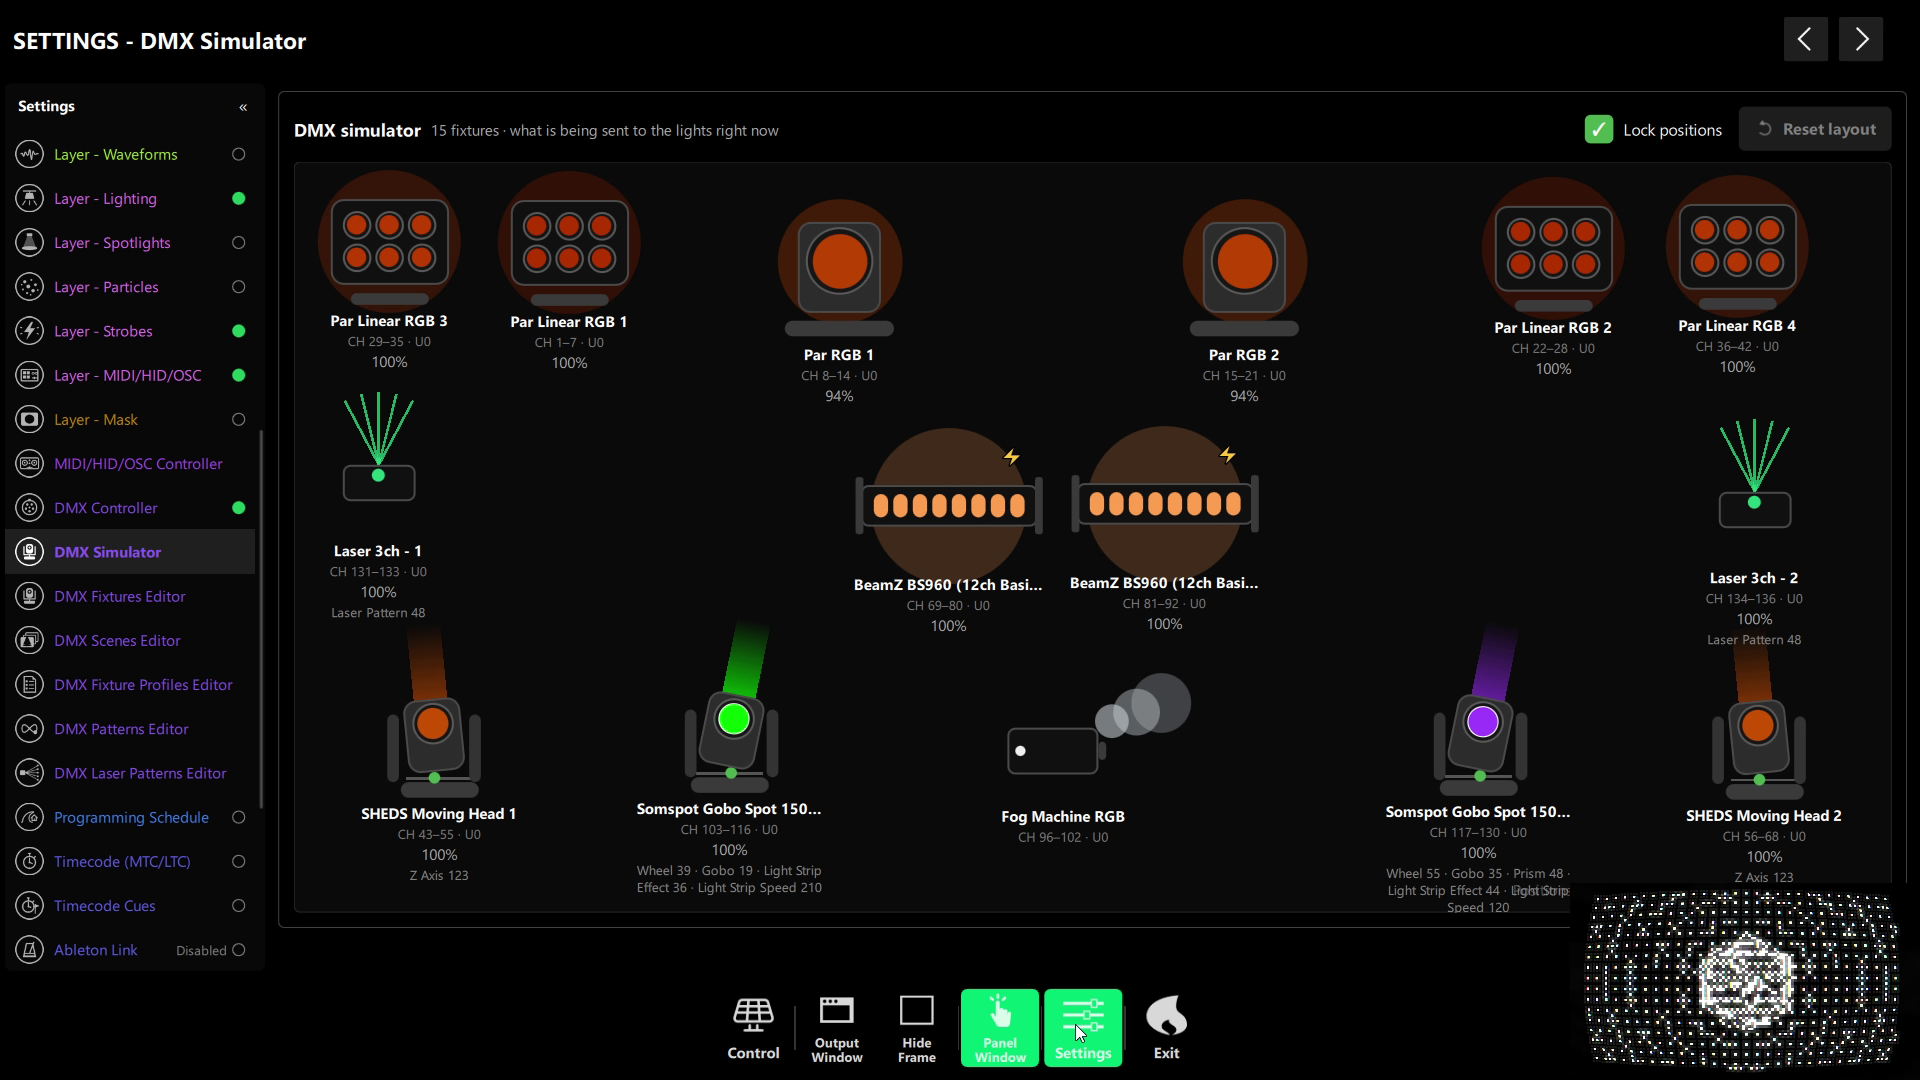Click the DMX Scenes Editor icon
The width and height of the screenshot is (1920, 1080).
(30, 641)
